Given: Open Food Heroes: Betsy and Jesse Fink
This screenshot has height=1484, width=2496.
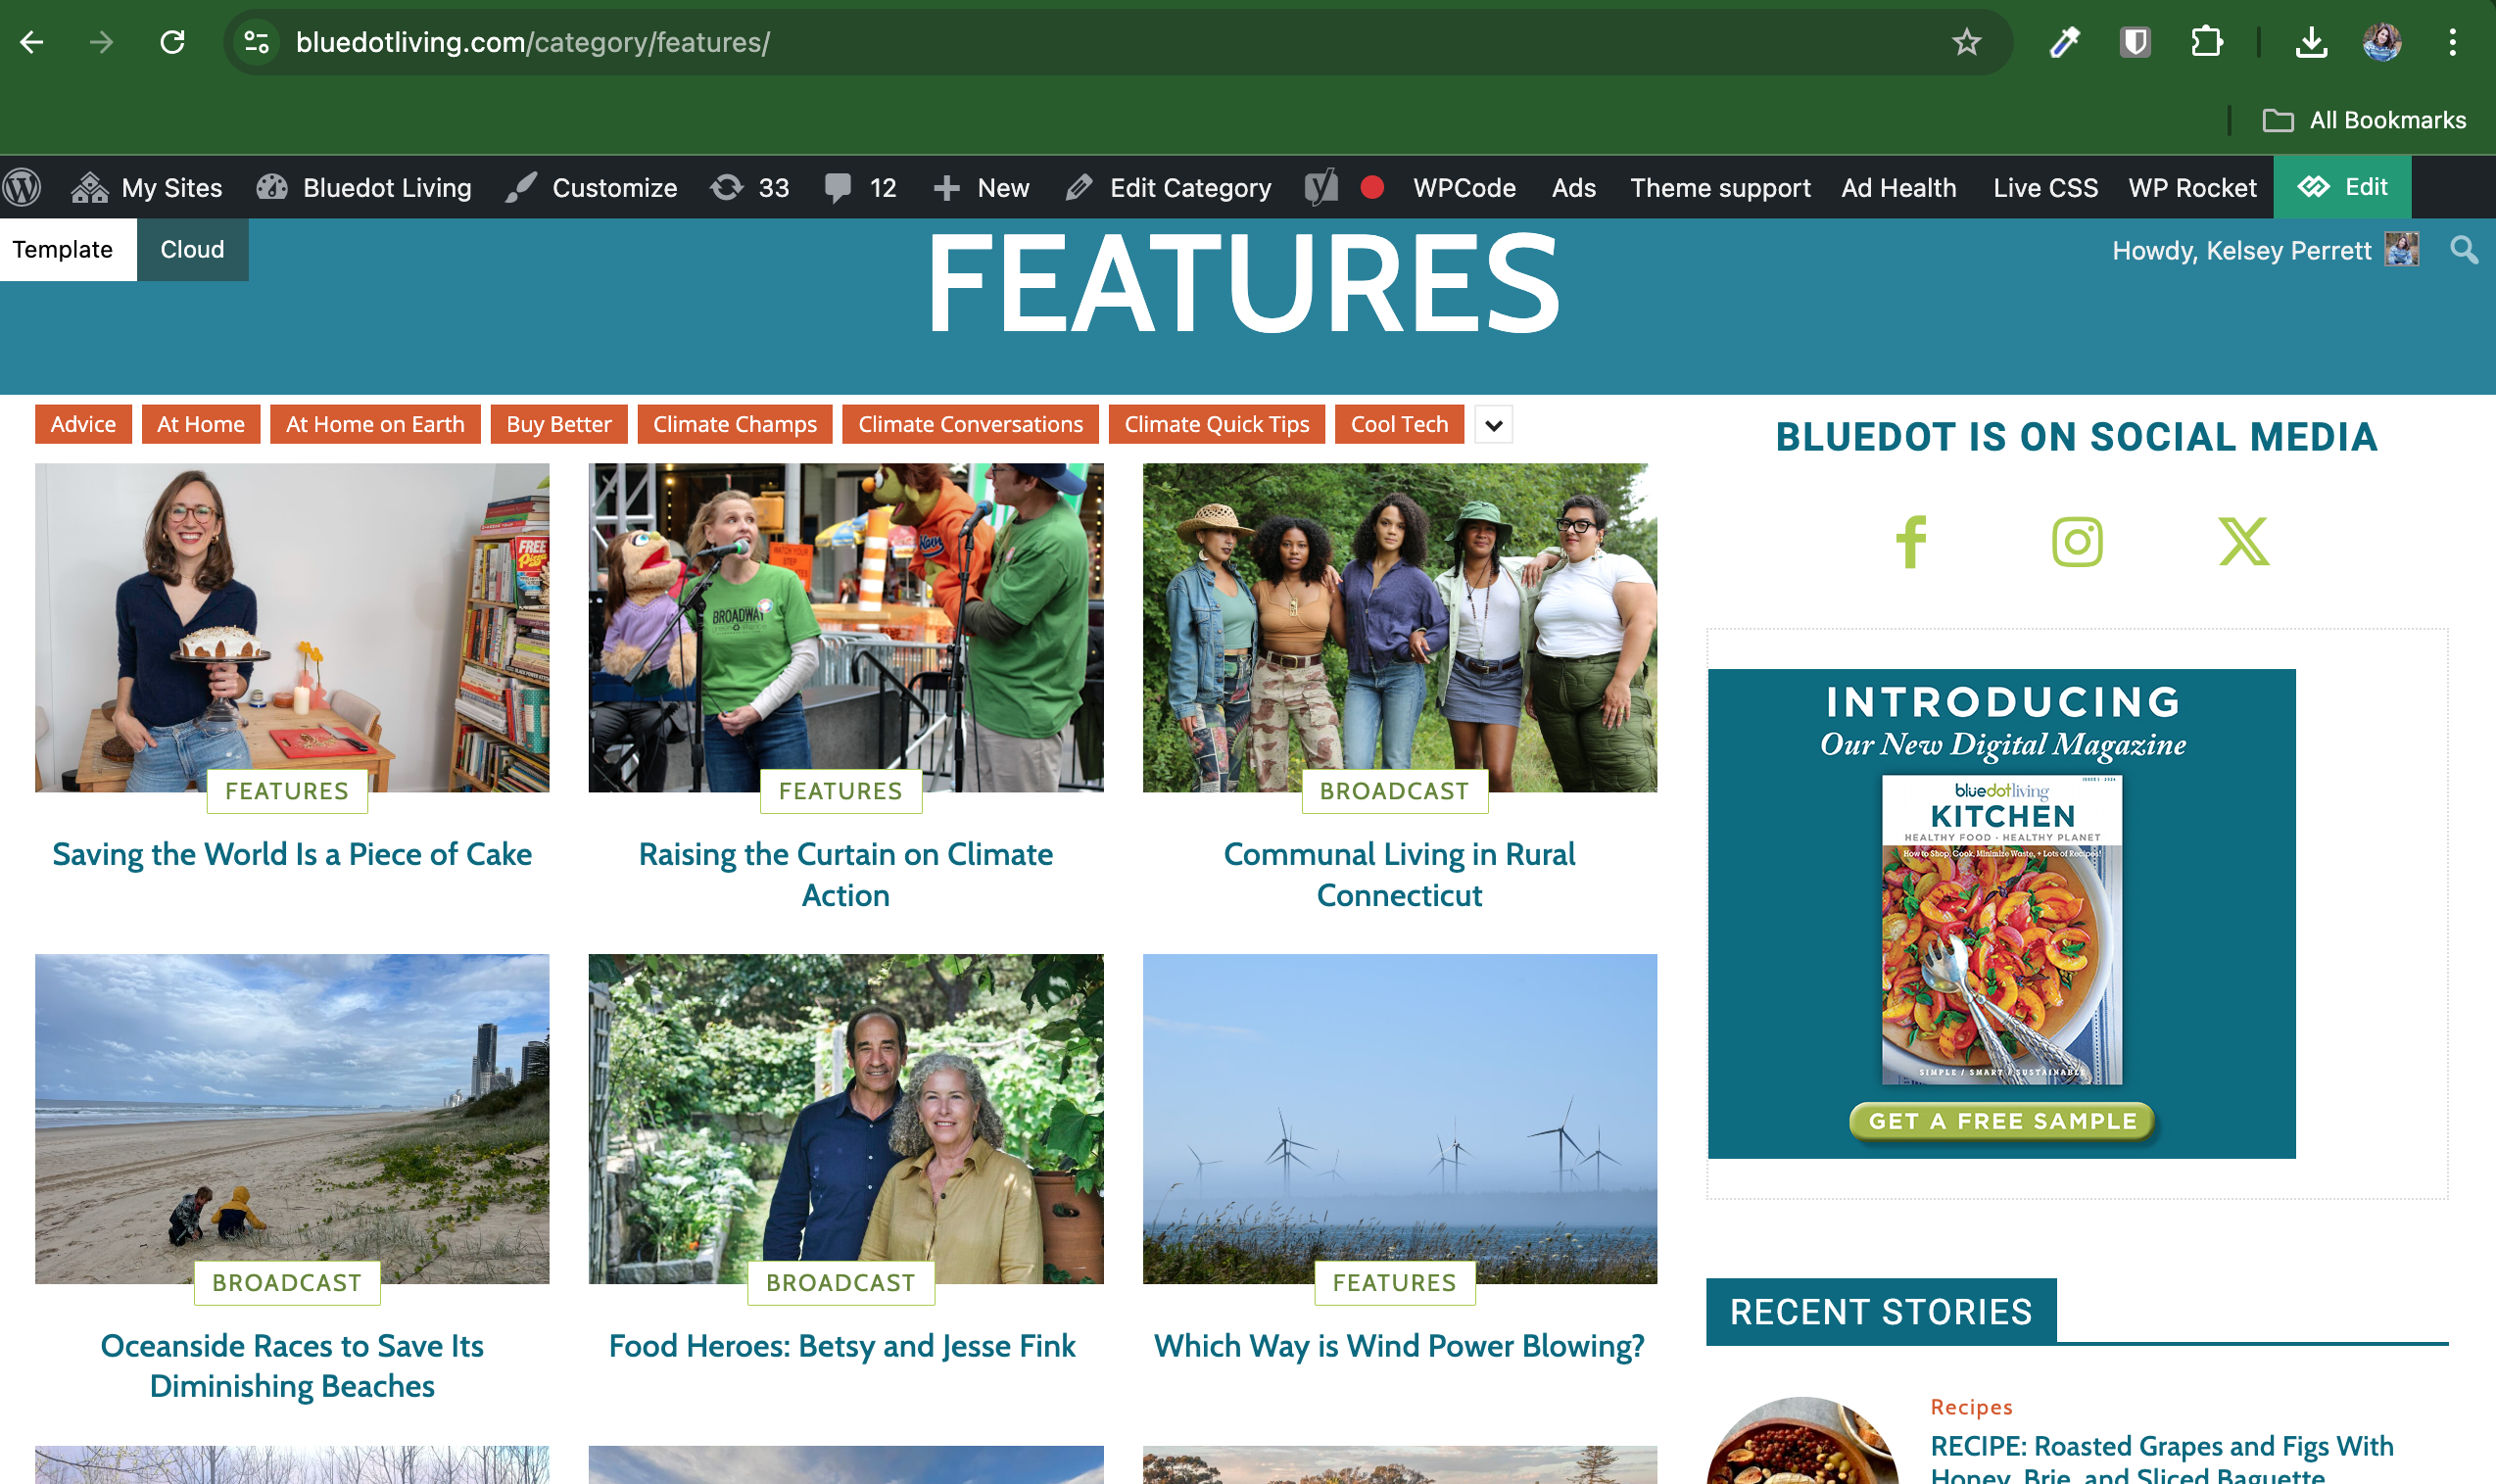Looking at the screenshot, I should point(842,1346).
